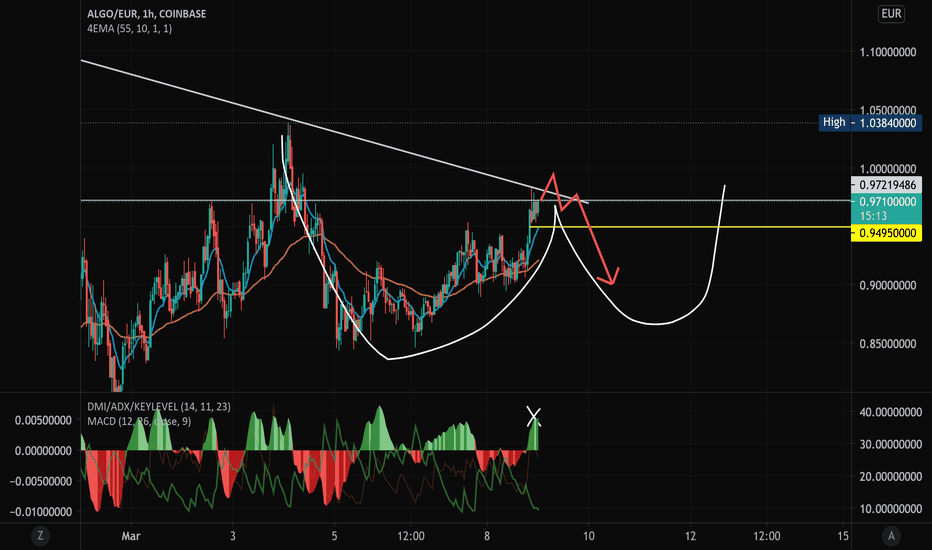The image size is (932, 550).
Task: Click the Mar date on time axis
Action: click(131, 536)
